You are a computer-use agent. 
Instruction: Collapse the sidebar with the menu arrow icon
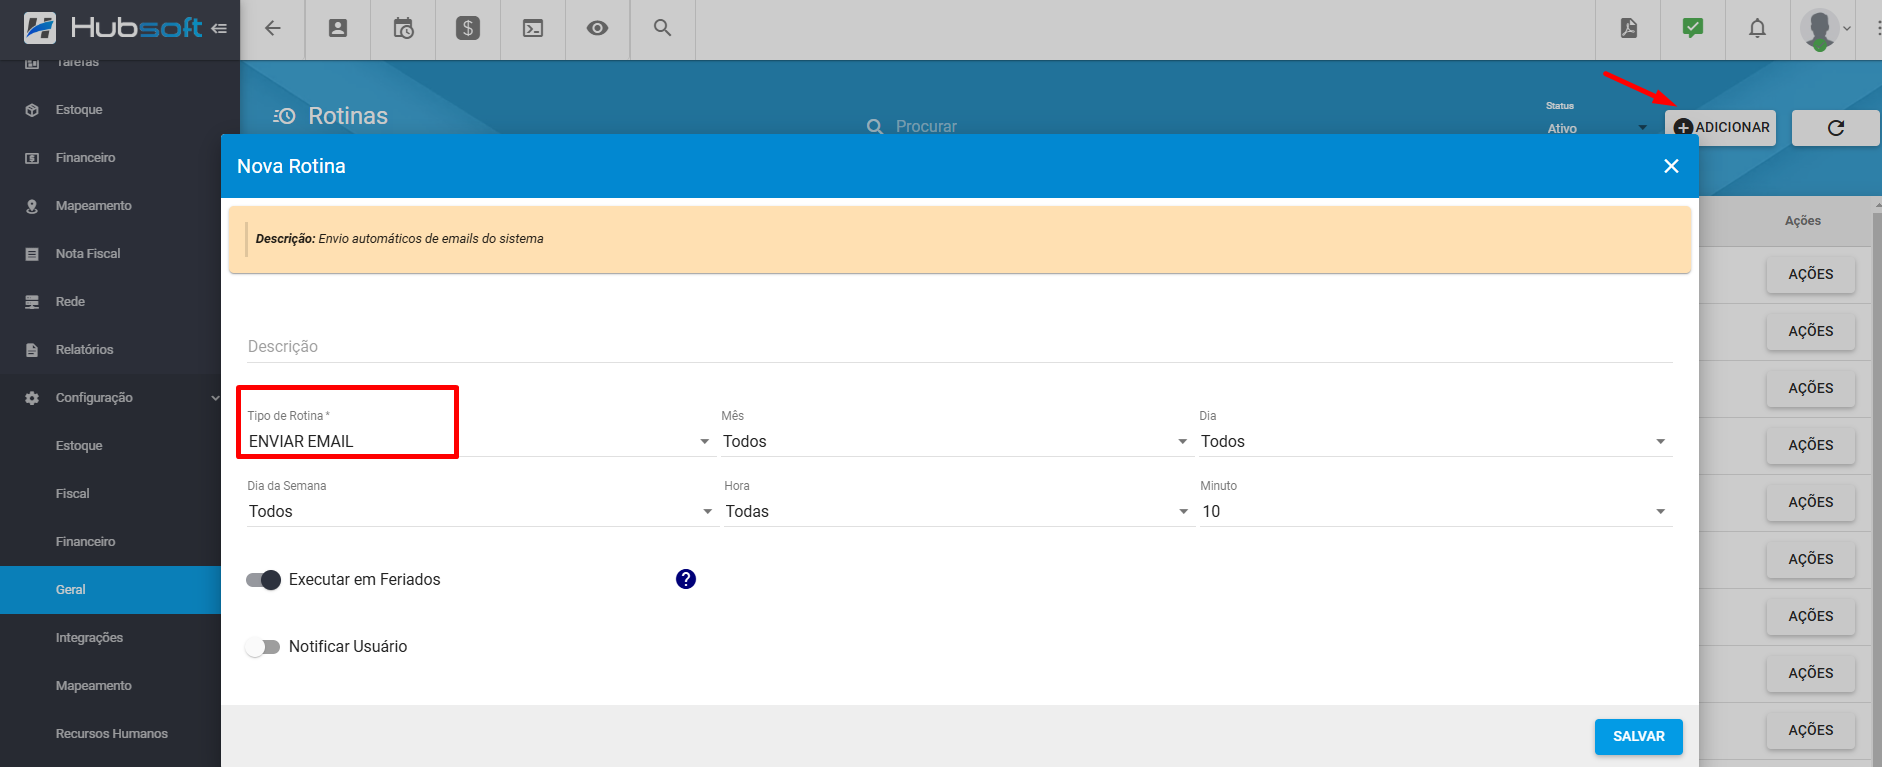point(219,28)
